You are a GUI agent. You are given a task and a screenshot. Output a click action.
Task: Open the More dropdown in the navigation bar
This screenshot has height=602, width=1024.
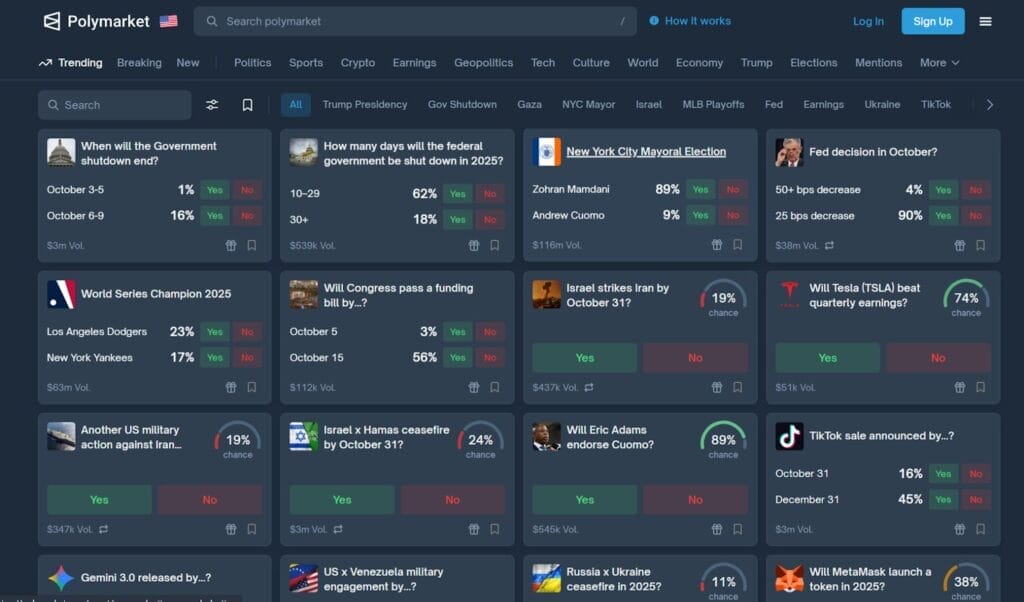click(x=938, y=62)
